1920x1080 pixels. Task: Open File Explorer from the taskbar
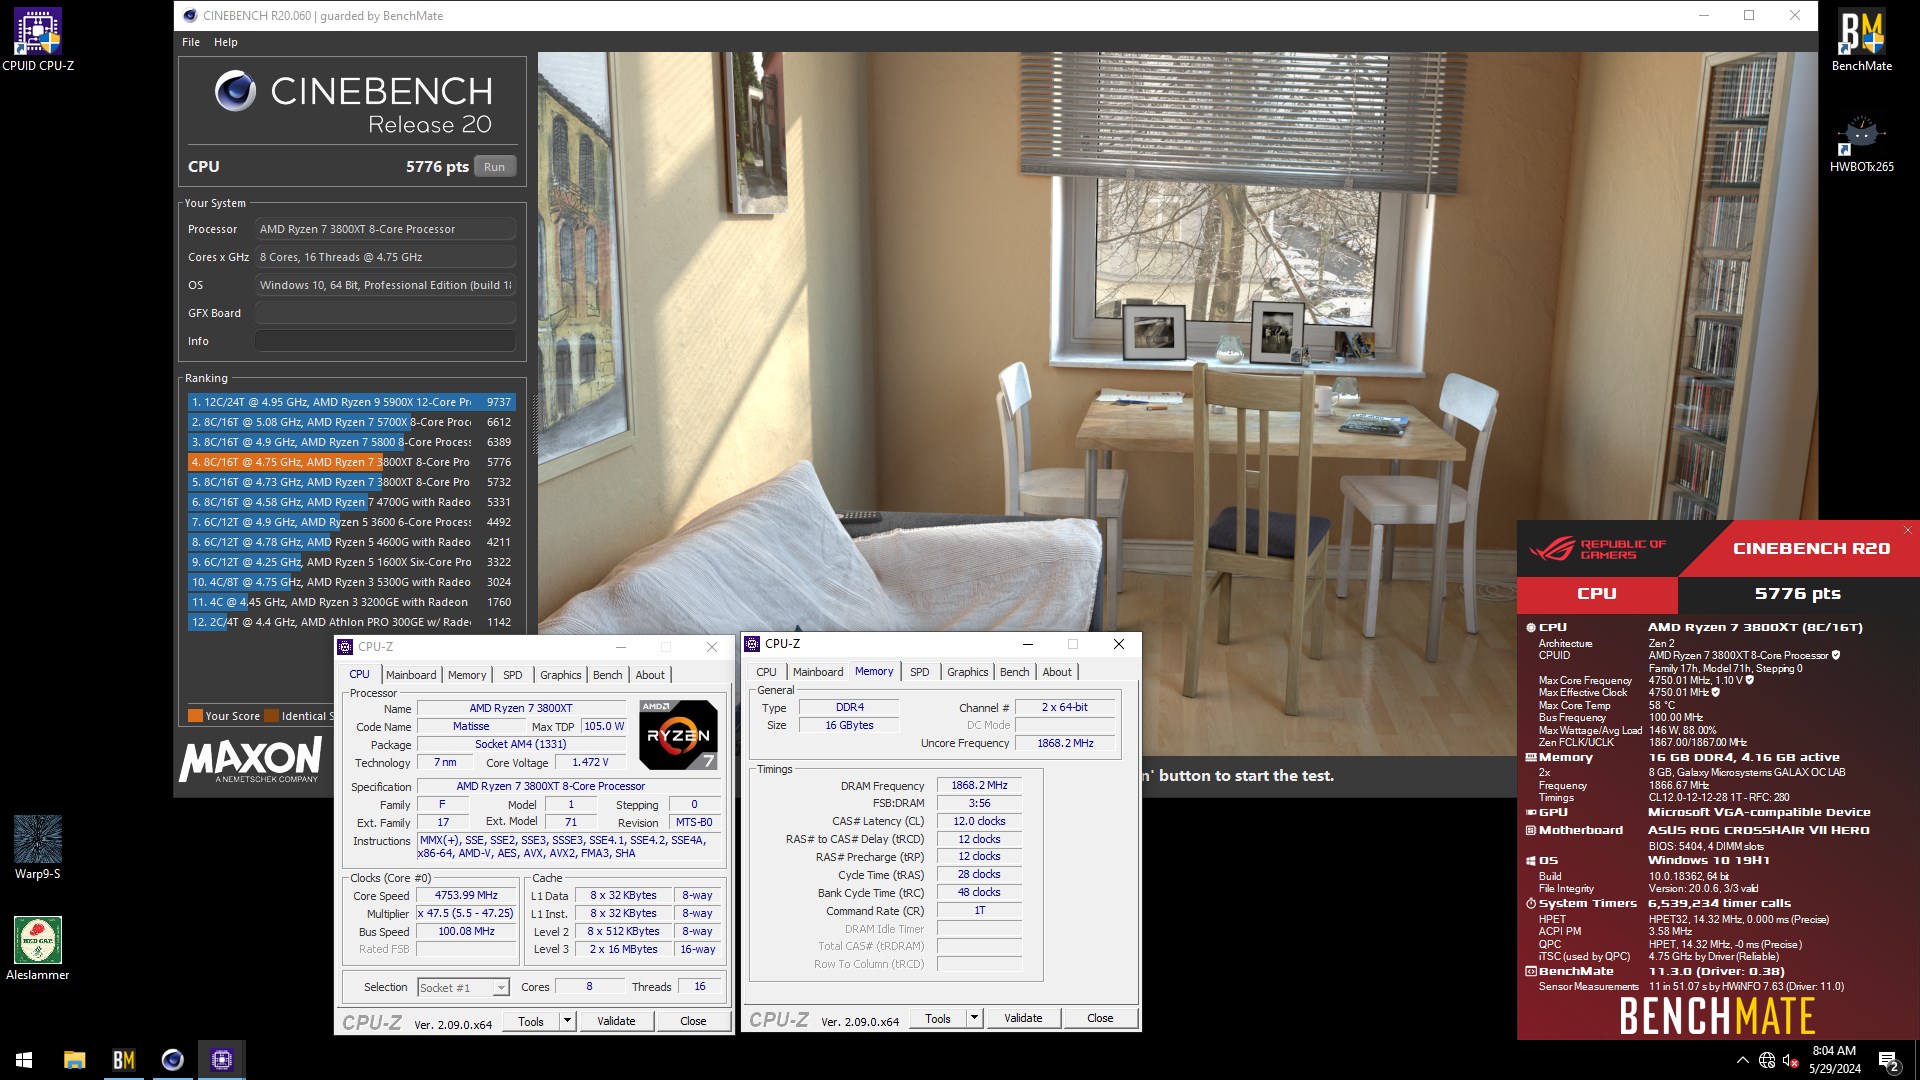coord(74,1060)
